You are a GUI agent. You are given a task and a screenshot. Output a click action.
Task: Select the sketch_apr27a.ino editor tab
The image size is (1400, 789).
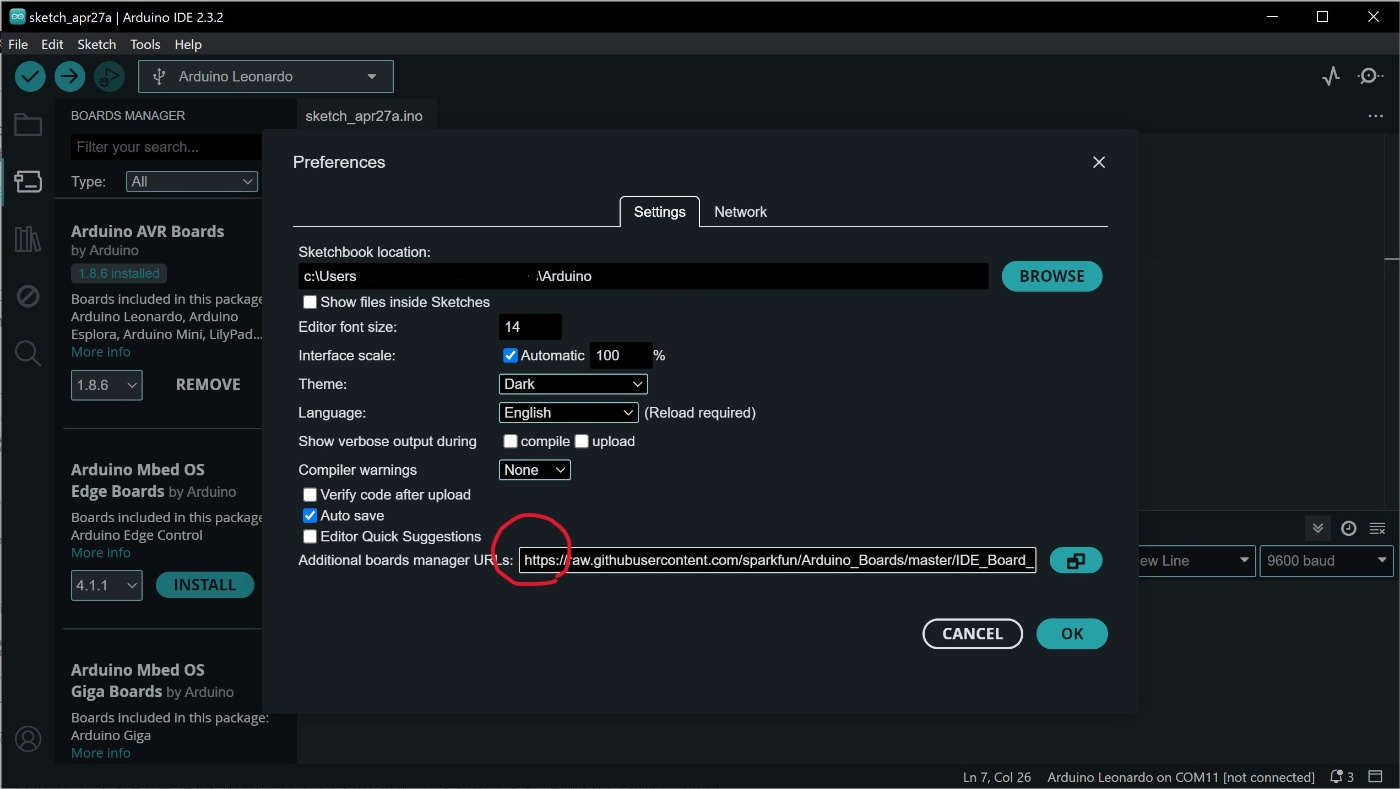pos(364,116)
